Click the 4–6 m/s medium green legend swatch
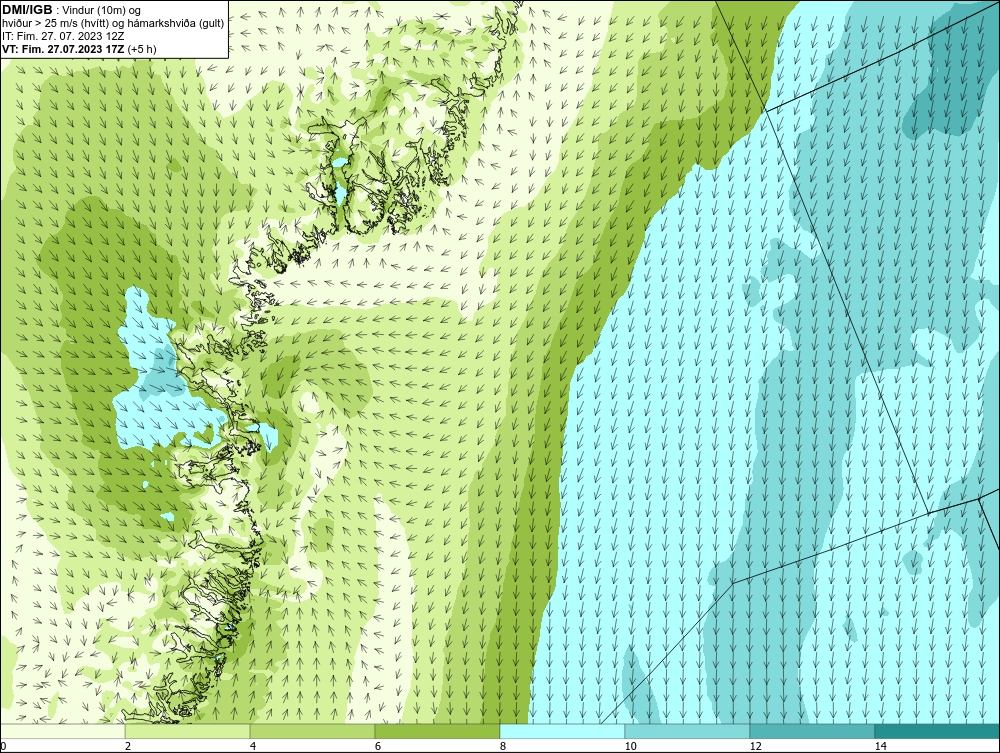This screenshot has width=1000, height=753. click(312, 731)
